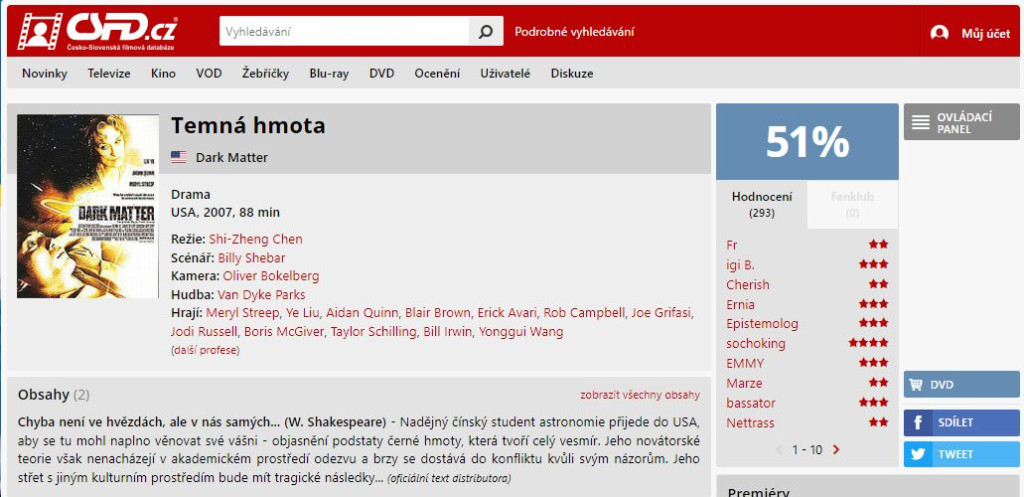Select the Hodnocení tab
This screenshot has height=497, width=1024.
click(761, 204)
